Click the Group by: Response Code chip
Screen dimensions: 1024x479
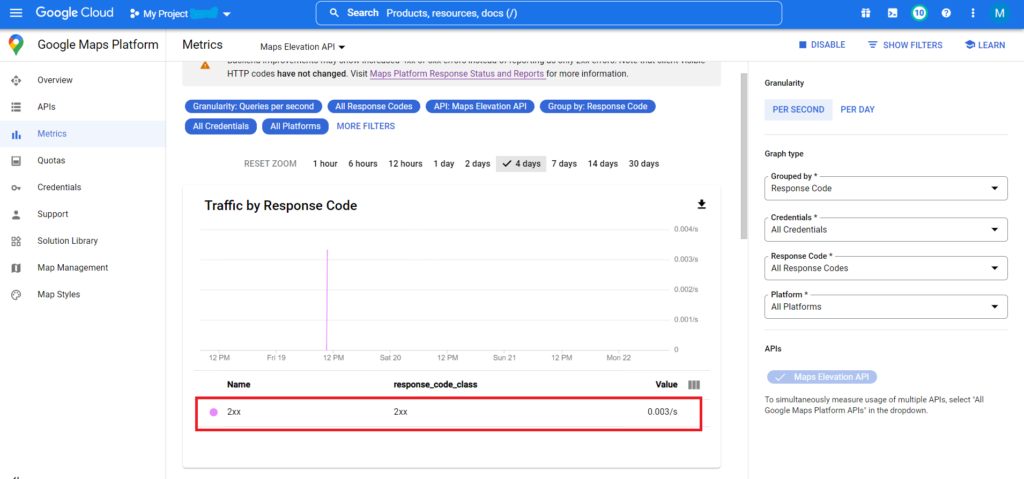[x=598, y=107]
